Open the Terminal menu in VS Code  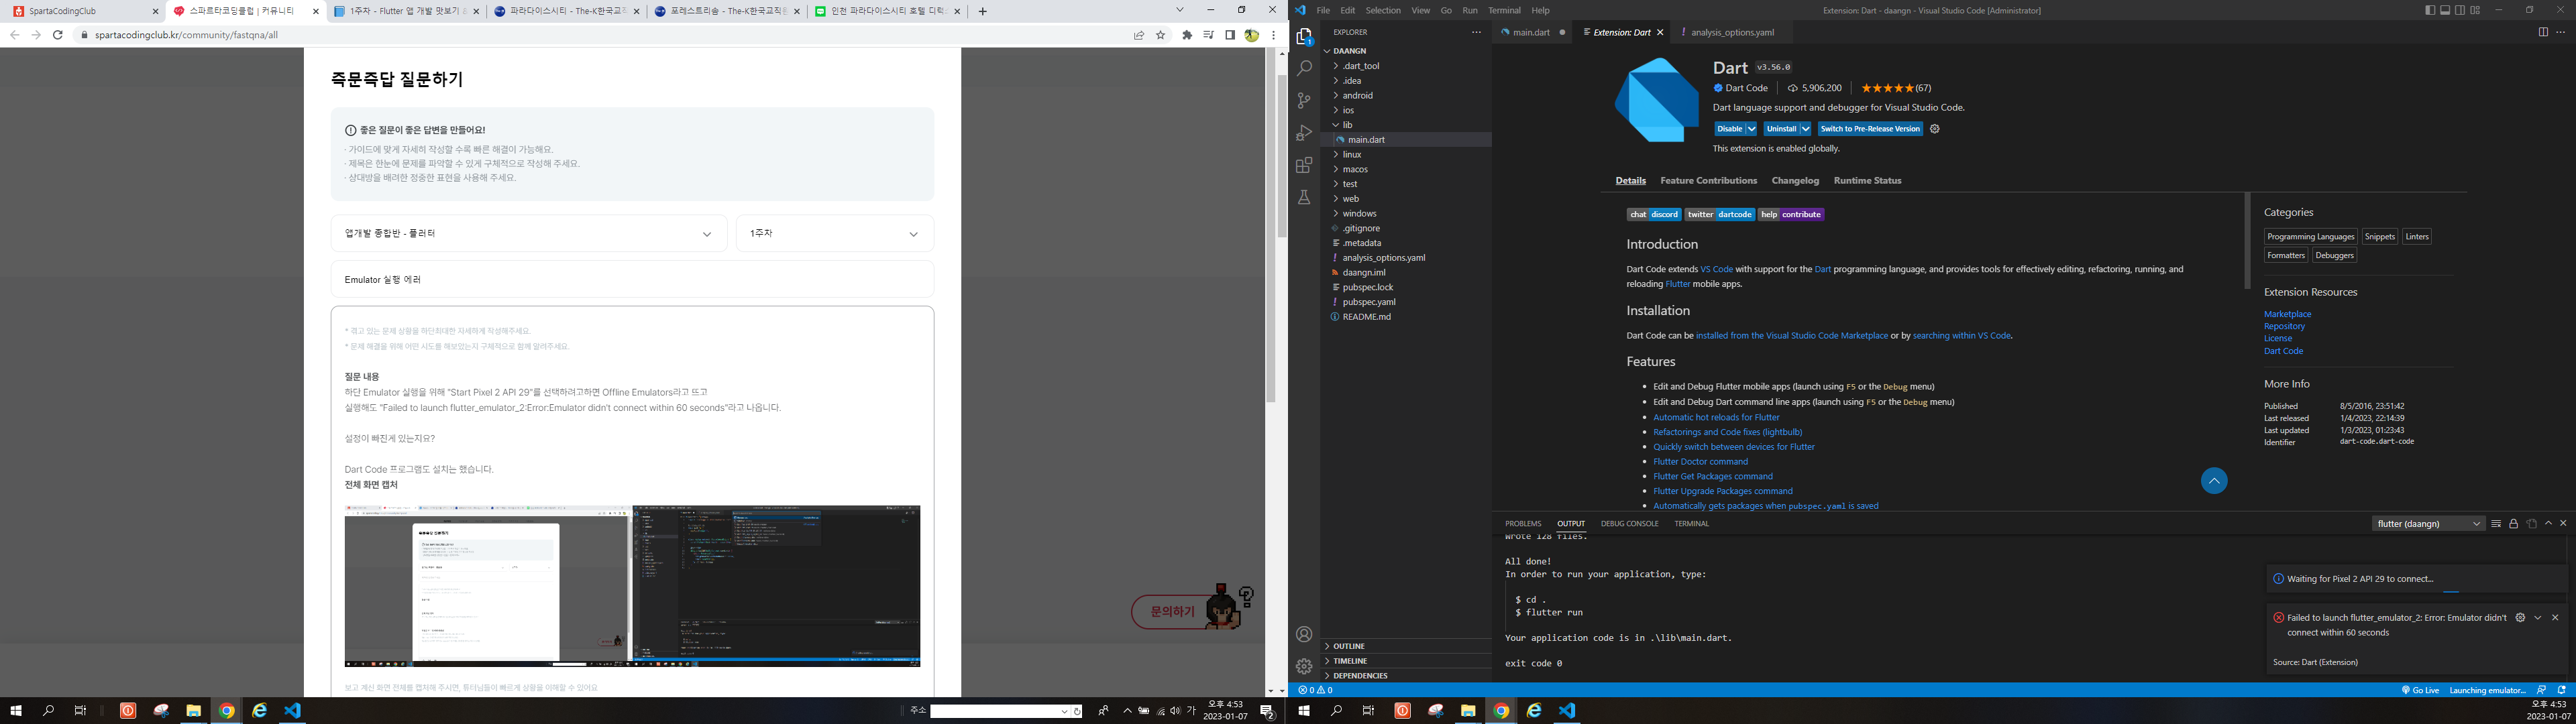point(1504,10)
